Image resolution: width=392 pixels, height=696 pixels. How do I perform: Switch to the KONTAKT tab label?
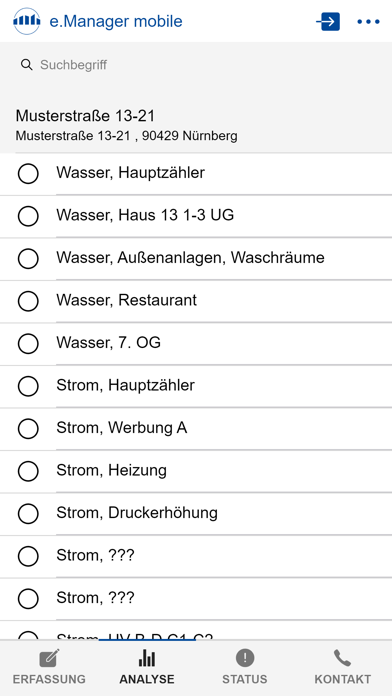(x=342, y=679)
